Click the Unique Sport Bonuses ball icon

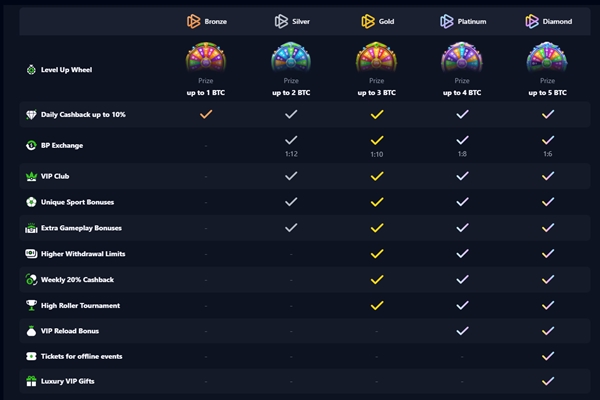[x=31, y=202]
